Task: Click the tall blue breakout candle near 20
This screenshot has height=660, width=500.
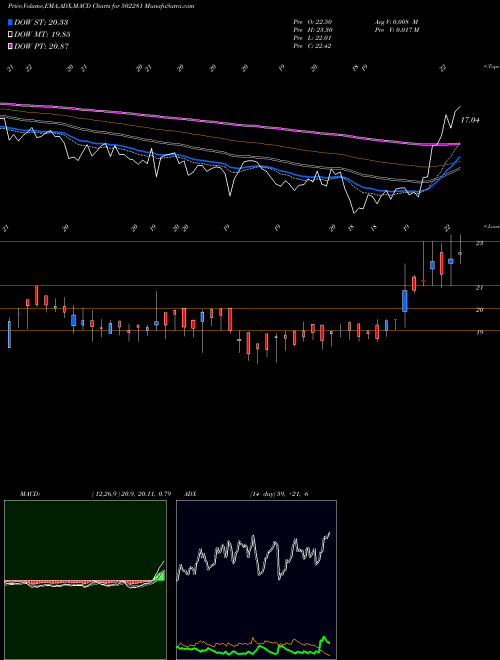Action: pyautogui.click(x=405, y=301)
